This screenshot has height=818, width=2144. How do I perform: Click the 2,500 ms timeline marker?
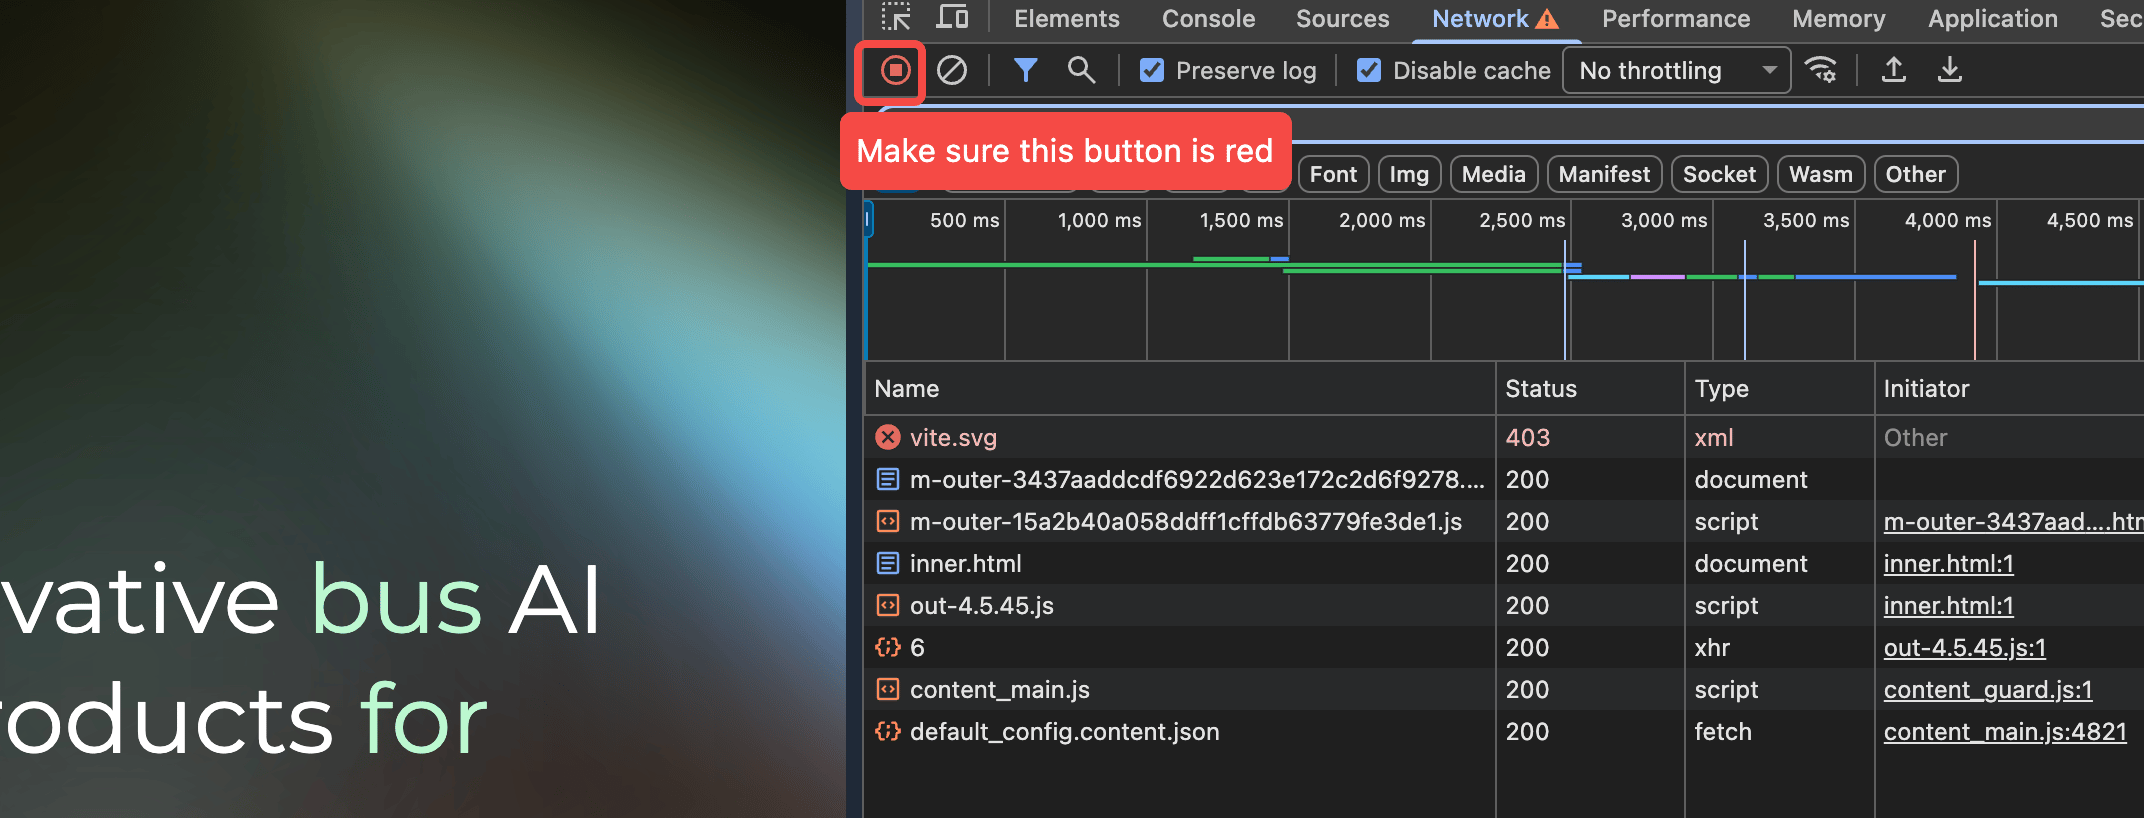pyautogui.click(x=1522, y=220)
